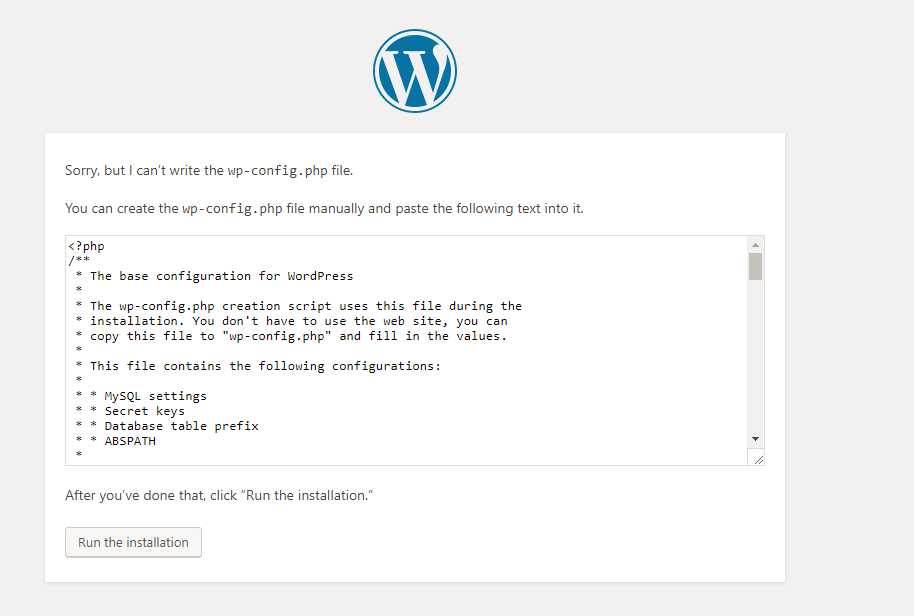914x616 pixels.
Task: Click the empty scrollbar track below the thumb
Action: [x=755, y=355]
